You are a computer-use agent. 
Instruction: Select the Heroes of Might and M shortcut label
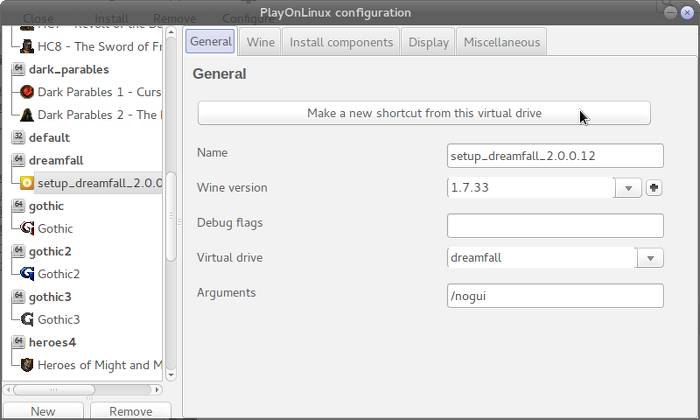tap(100, 365)
